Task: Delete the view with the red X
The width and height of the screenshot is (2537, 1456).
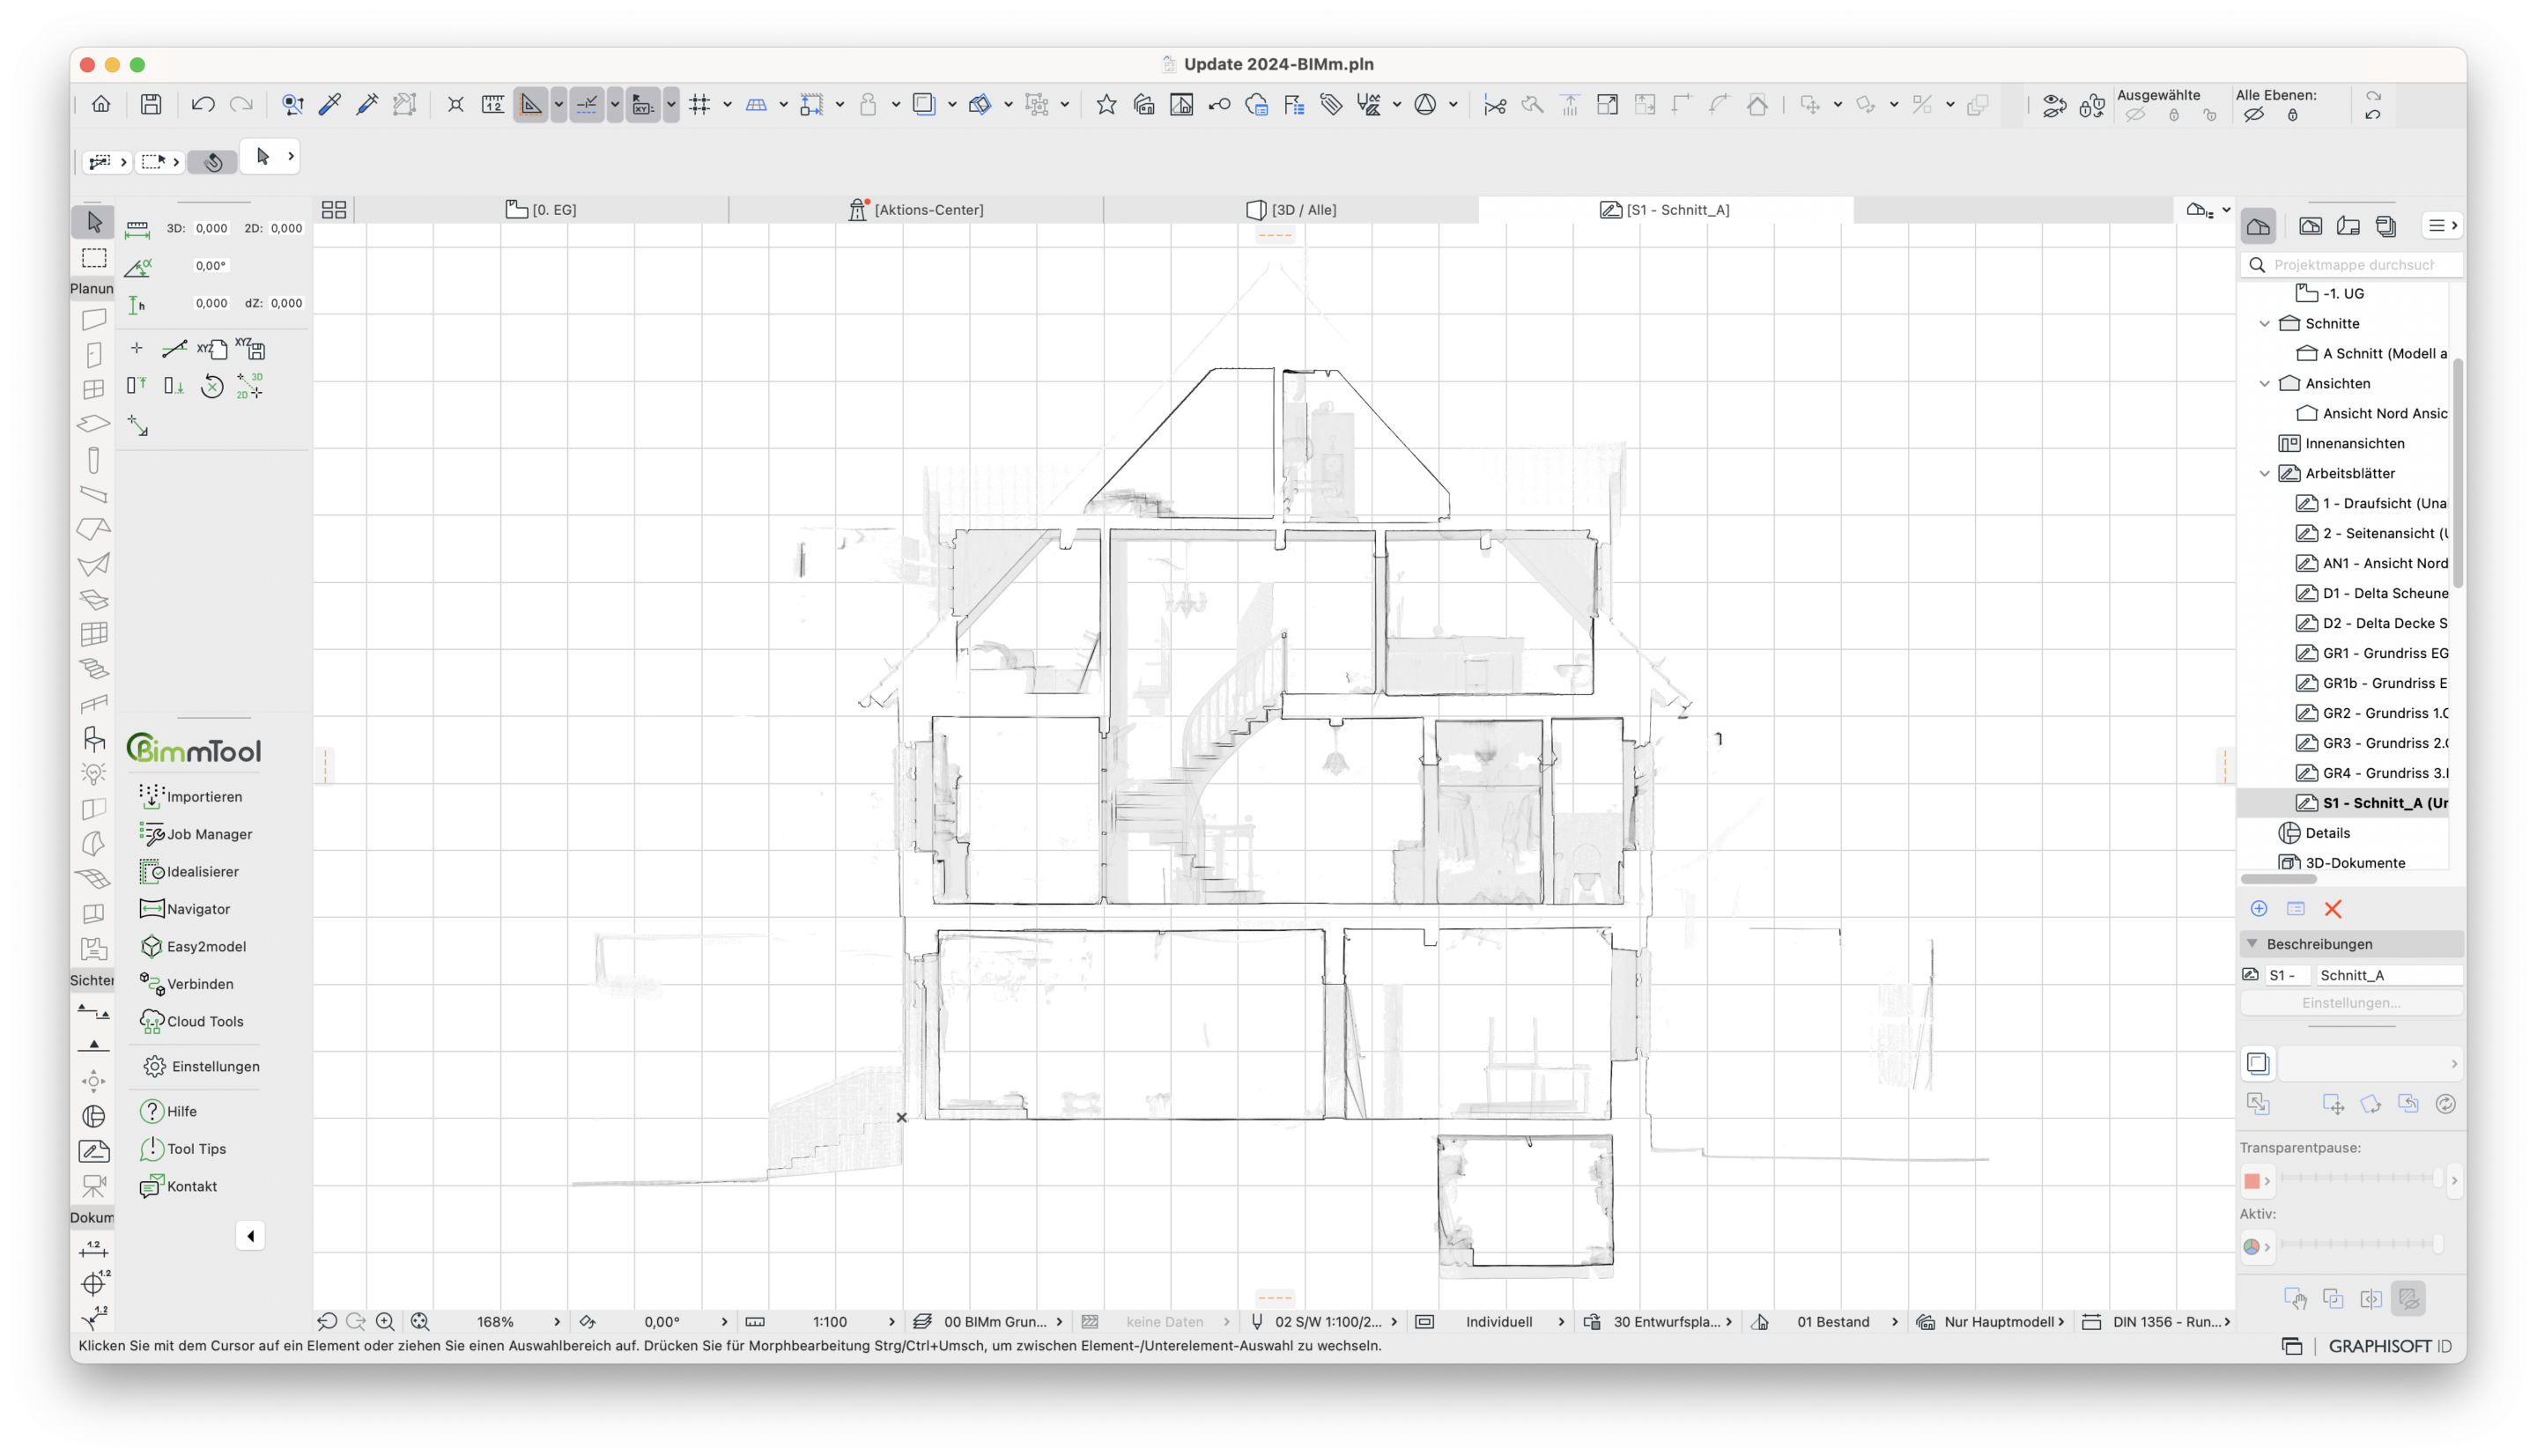Action: click(x=2333, y=908)
